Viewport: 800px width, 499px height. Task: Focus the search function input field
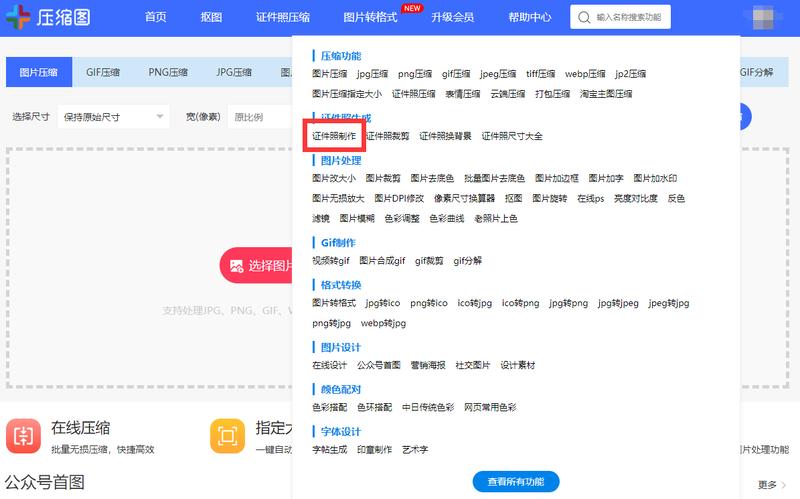620,17
